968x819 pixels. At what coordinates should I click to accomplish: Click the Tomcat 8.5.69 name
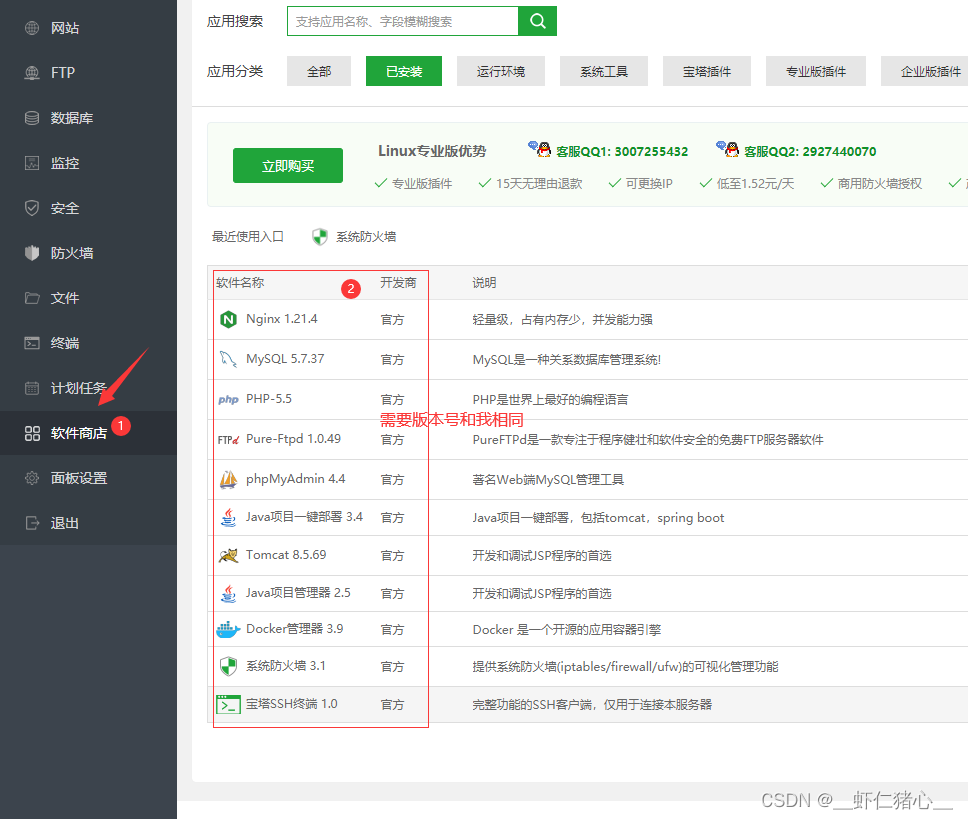pyautogui.click(x=286, y=555)
